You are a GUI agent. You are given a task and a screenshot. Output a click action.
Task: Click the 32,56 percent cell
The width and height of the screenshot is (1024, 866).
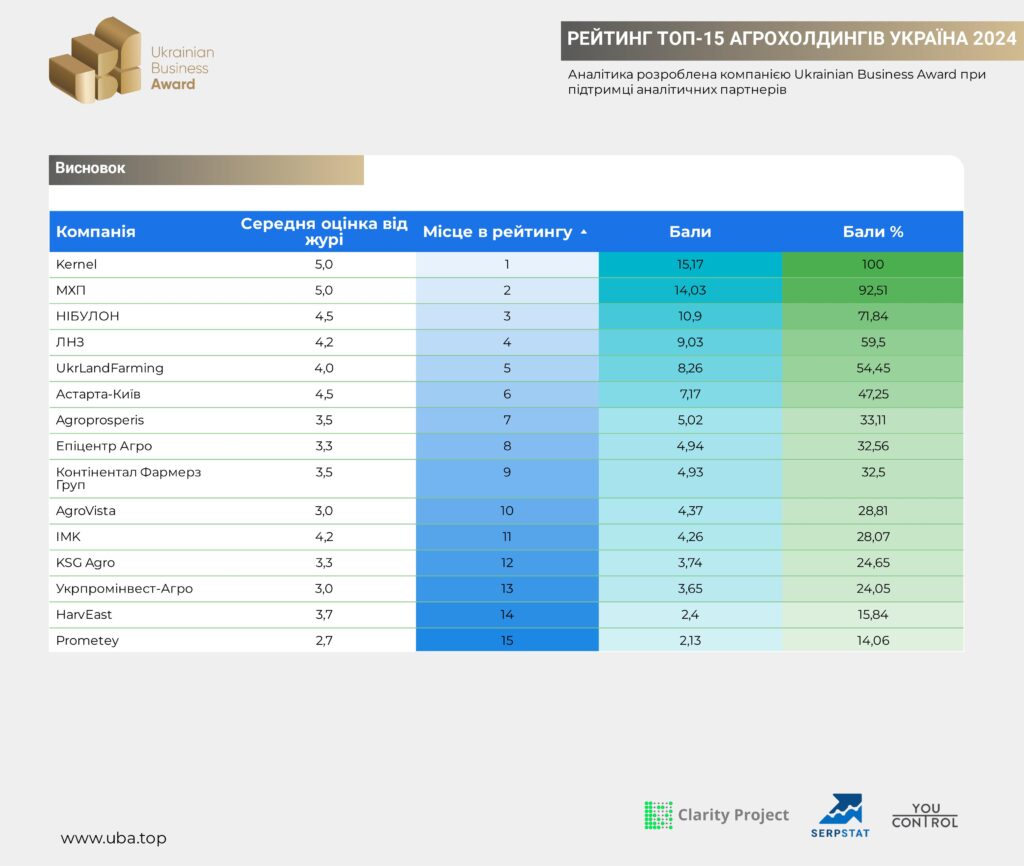(873, 446)
